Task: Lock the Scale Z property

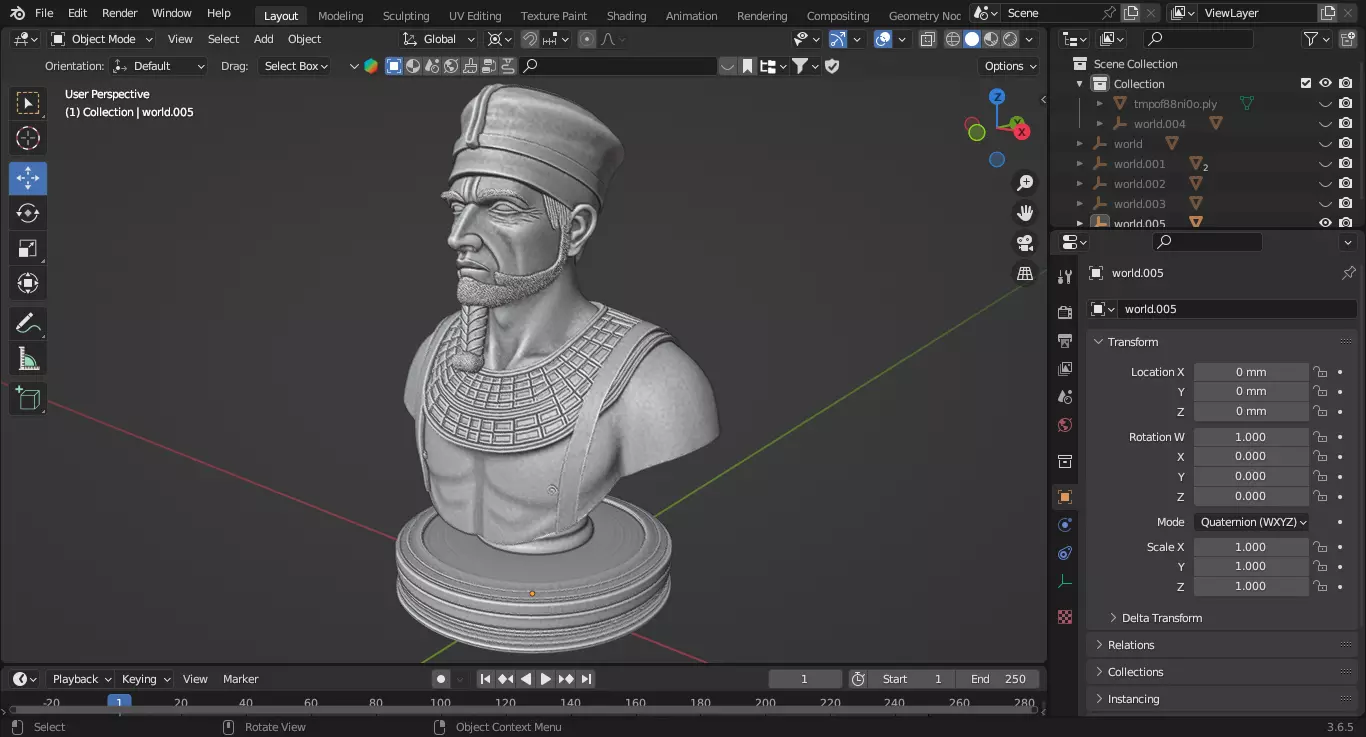Action: (1320, 586)
